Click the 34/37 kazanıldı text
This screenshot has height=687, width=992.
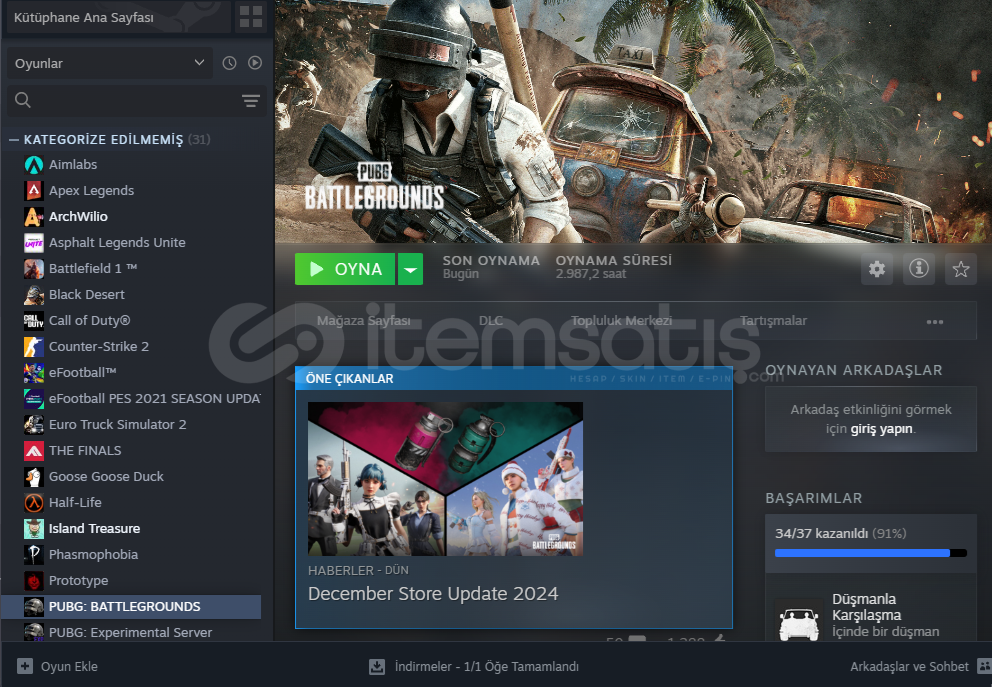821,533
